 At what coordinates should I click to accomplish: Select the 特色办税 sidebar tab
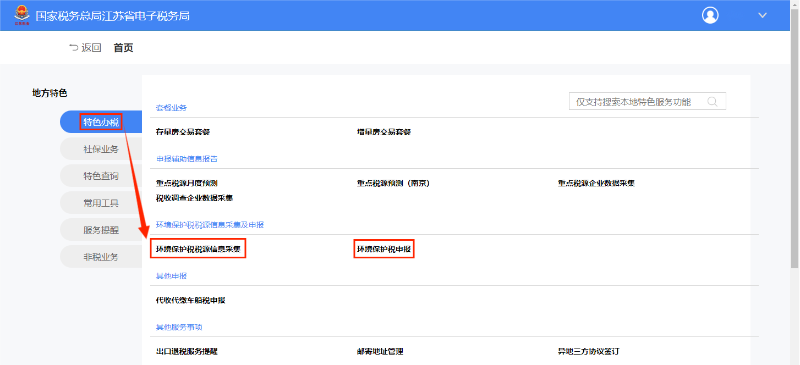tap(101, 121)
